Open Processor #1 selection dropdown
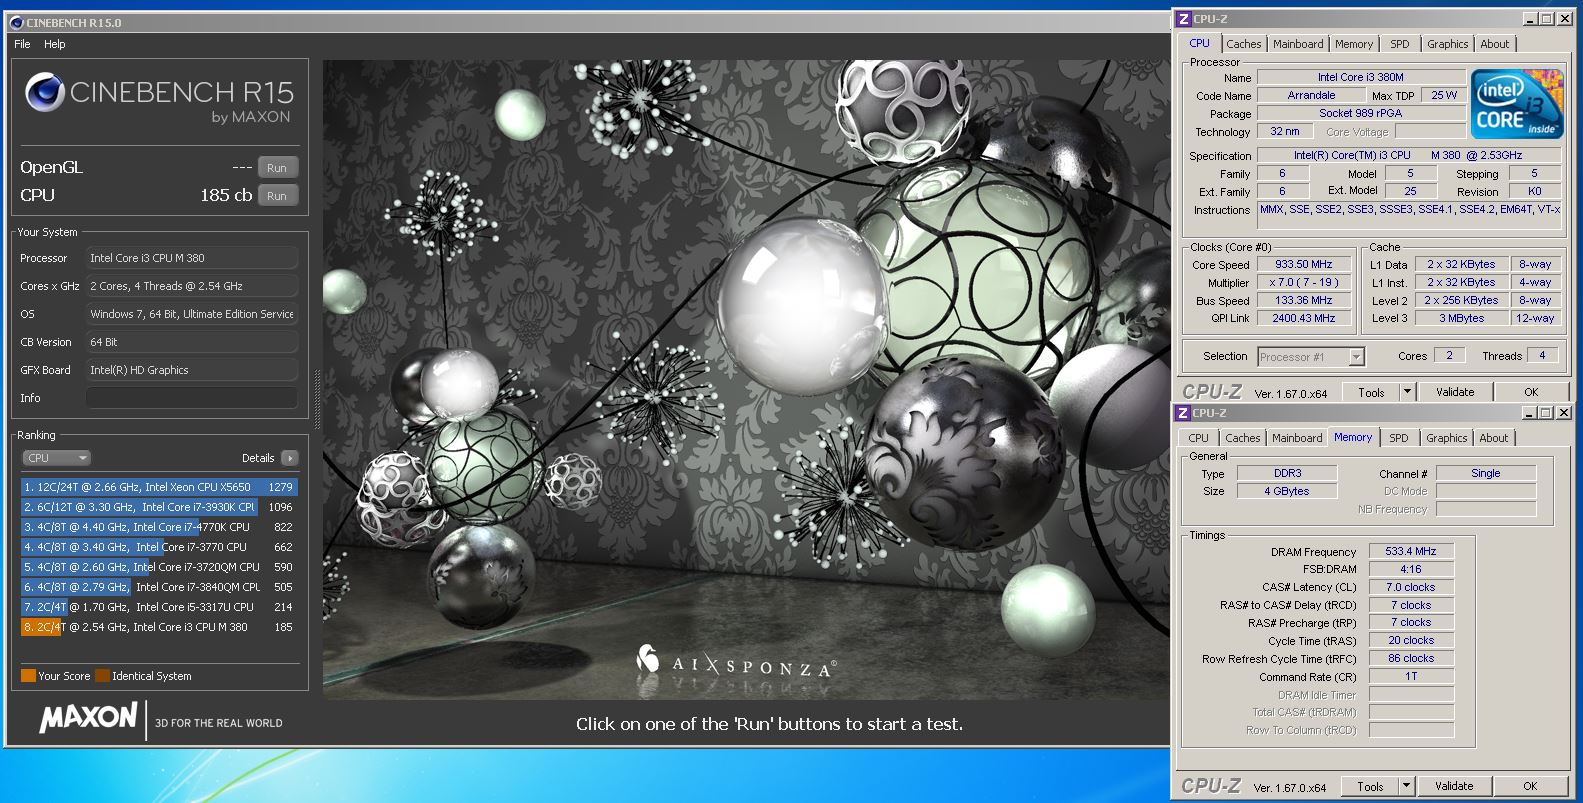 (1311, 357)
